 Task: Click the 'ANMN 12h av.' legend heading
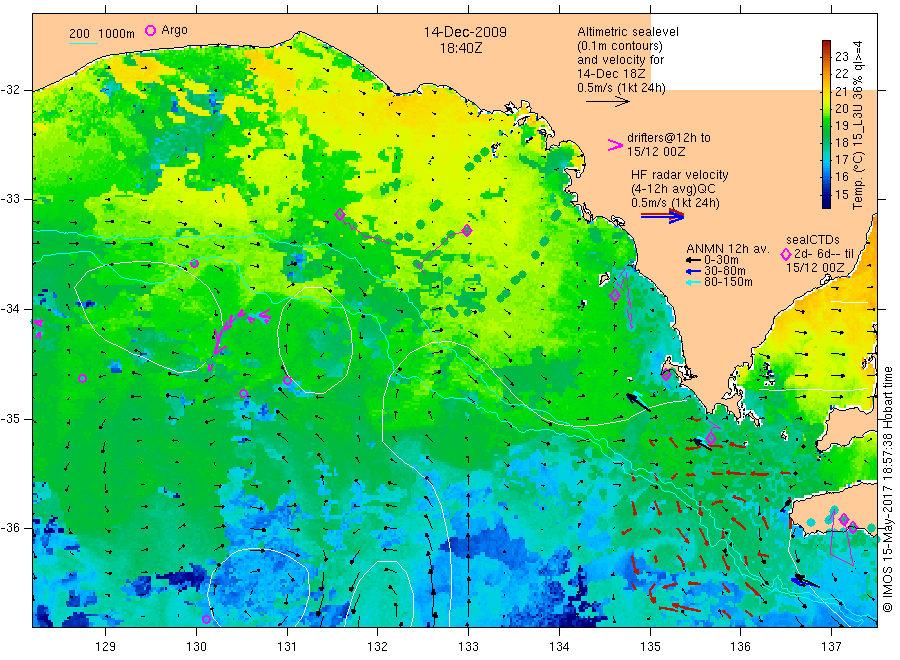728,249
